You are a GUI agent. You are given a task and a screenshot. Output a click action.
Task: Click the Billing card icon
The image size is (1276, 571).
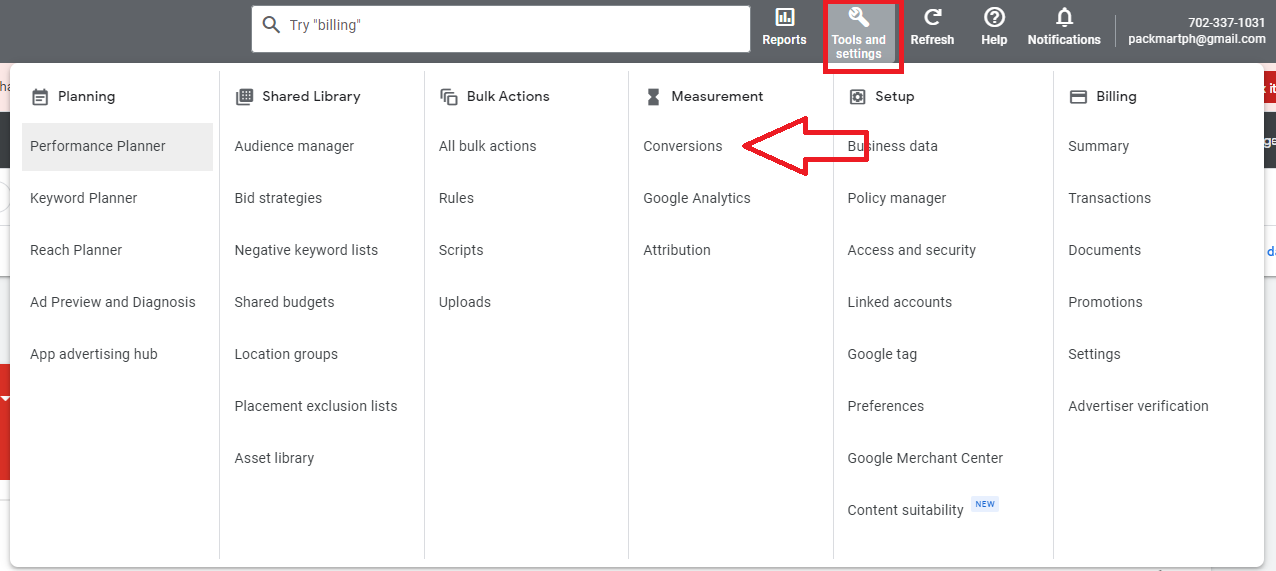pos(1078,97)
